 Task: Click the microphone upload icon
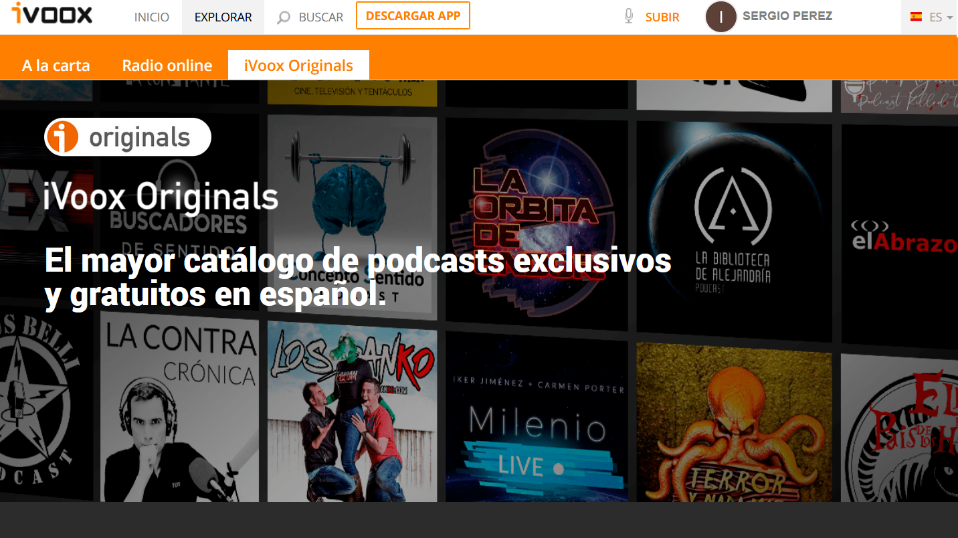tap(629, 16)
